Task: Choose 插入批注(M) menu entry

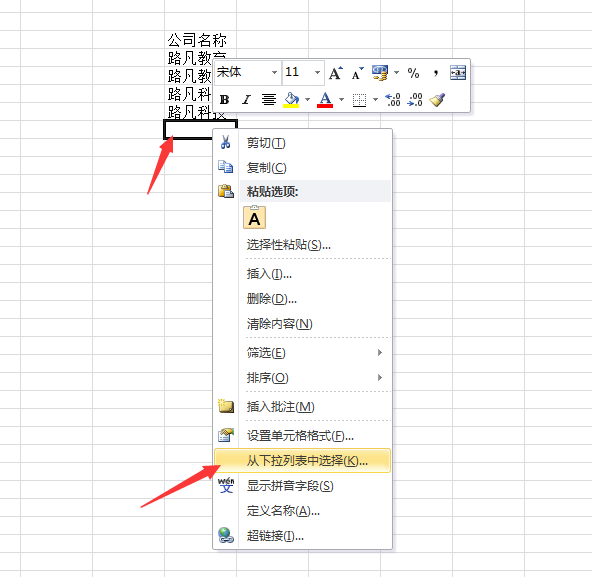Action: (302, 407)
